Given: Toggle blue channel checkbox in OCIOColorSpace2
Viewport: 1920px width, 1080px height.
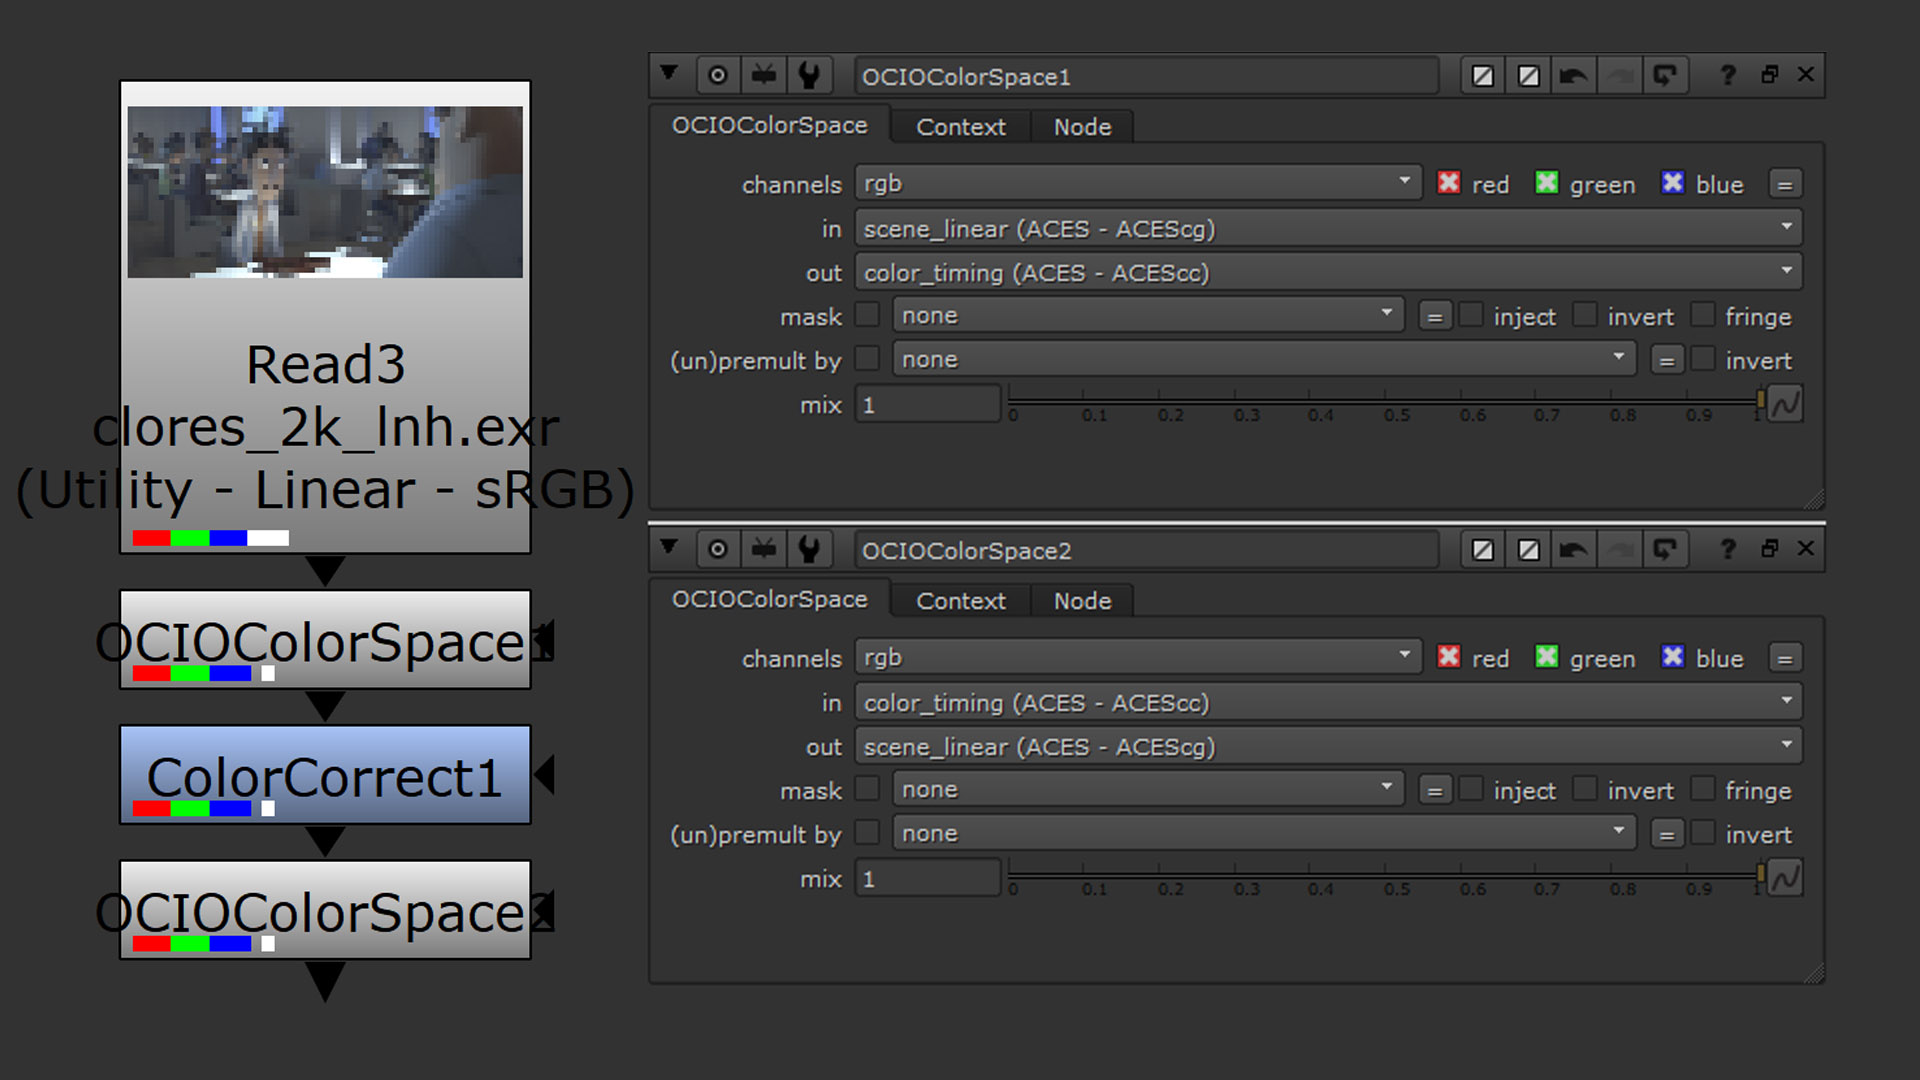Looking at the screenshot, I should 1672,657.
